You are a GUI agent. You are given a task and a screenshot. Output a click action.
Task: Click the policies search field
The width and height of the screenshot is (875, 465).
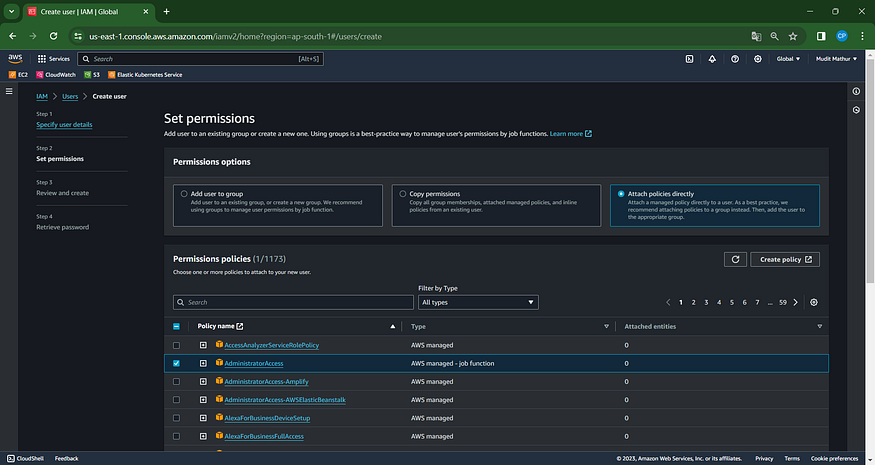point(294,303)
